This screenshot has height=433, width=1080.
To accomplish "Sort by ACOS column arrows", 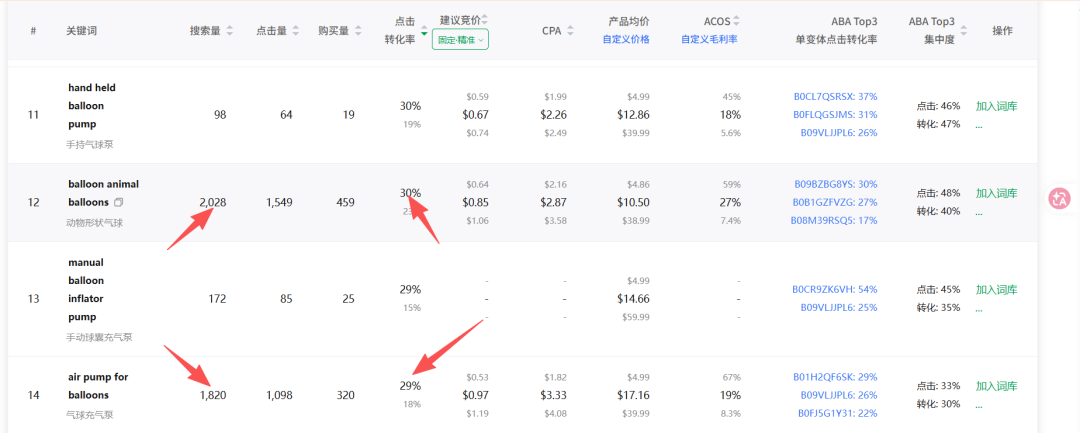I will [x=738, y=20].
